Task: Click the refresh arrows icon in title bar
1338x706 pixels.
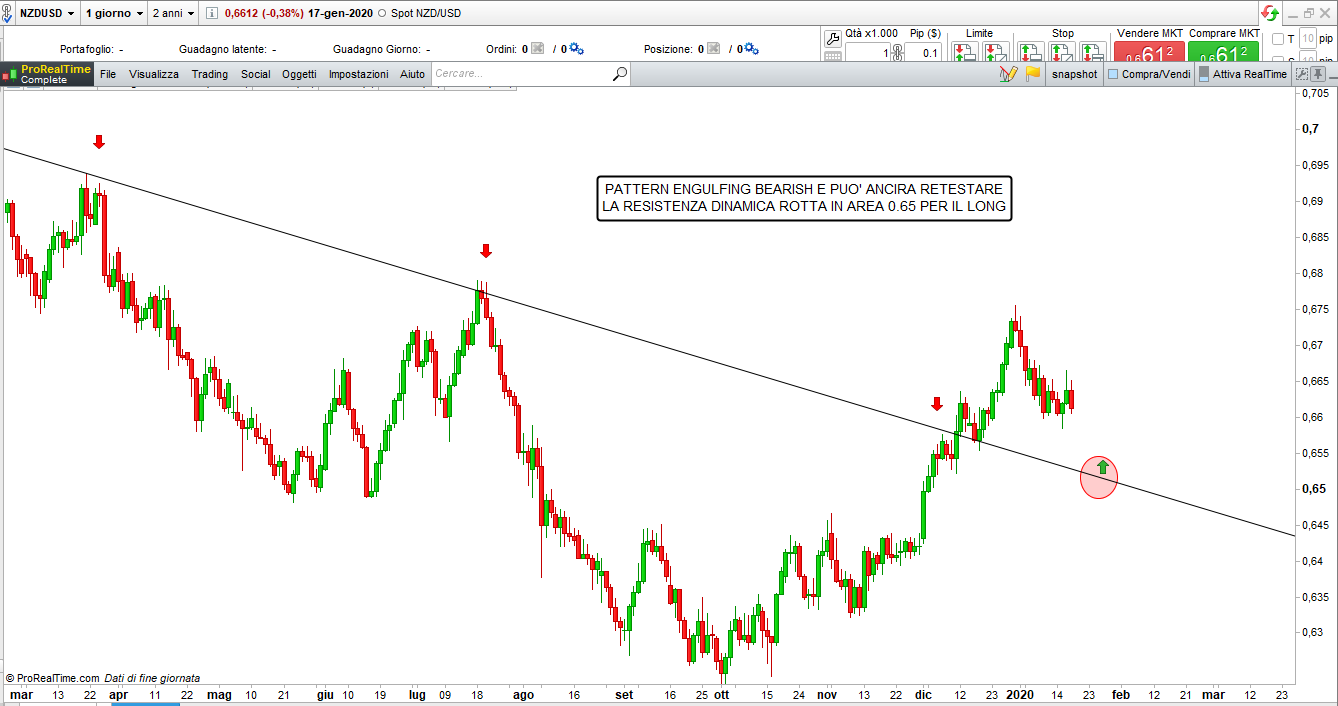Action: (x=1269, y=13)
